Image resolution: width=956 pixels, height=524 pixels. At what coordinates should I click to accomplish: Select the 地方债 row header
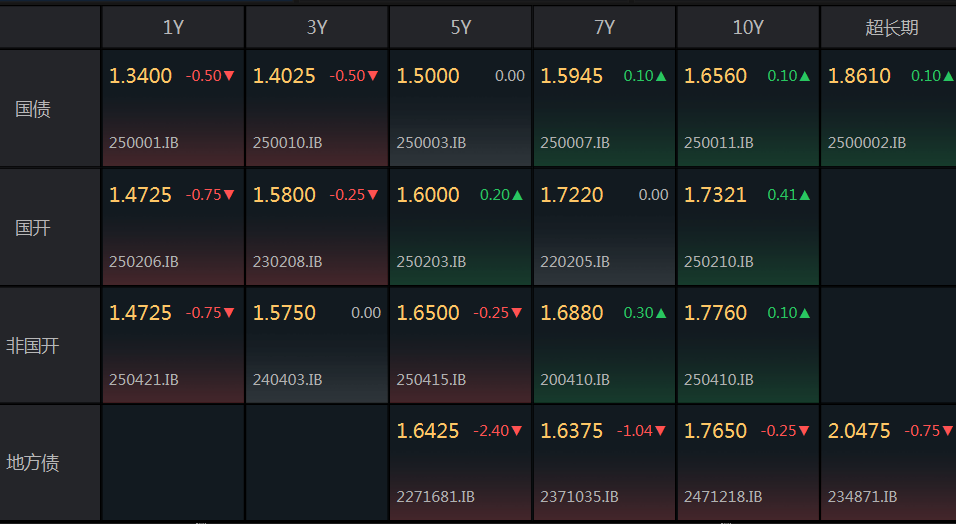[50, 462]
